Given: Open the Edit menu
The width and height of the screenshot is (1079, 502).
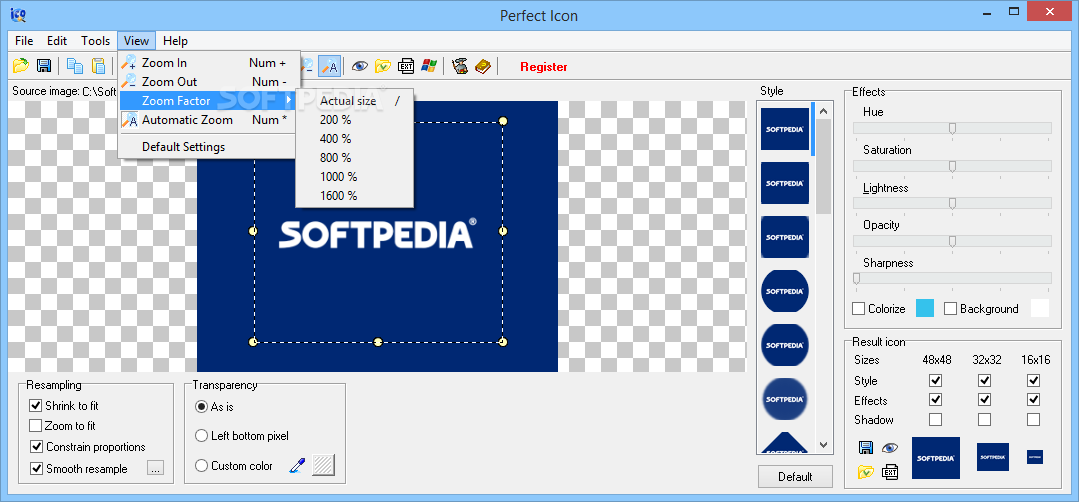Looking at the screenshot, I should coord(57,41).
